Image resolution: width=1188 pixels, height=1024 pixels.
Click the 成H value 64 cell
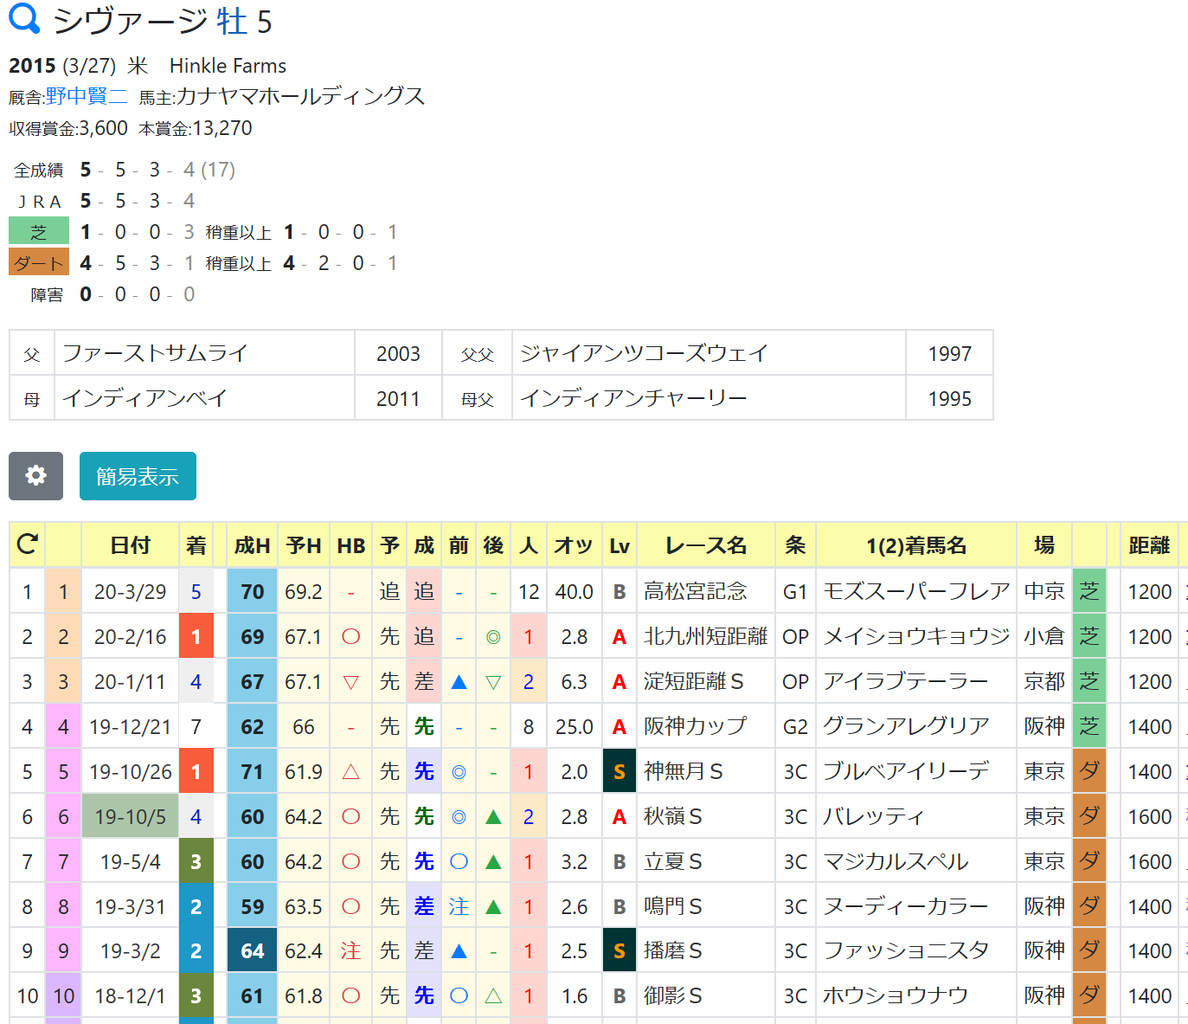pyautogui.click(x=252, y=951)
